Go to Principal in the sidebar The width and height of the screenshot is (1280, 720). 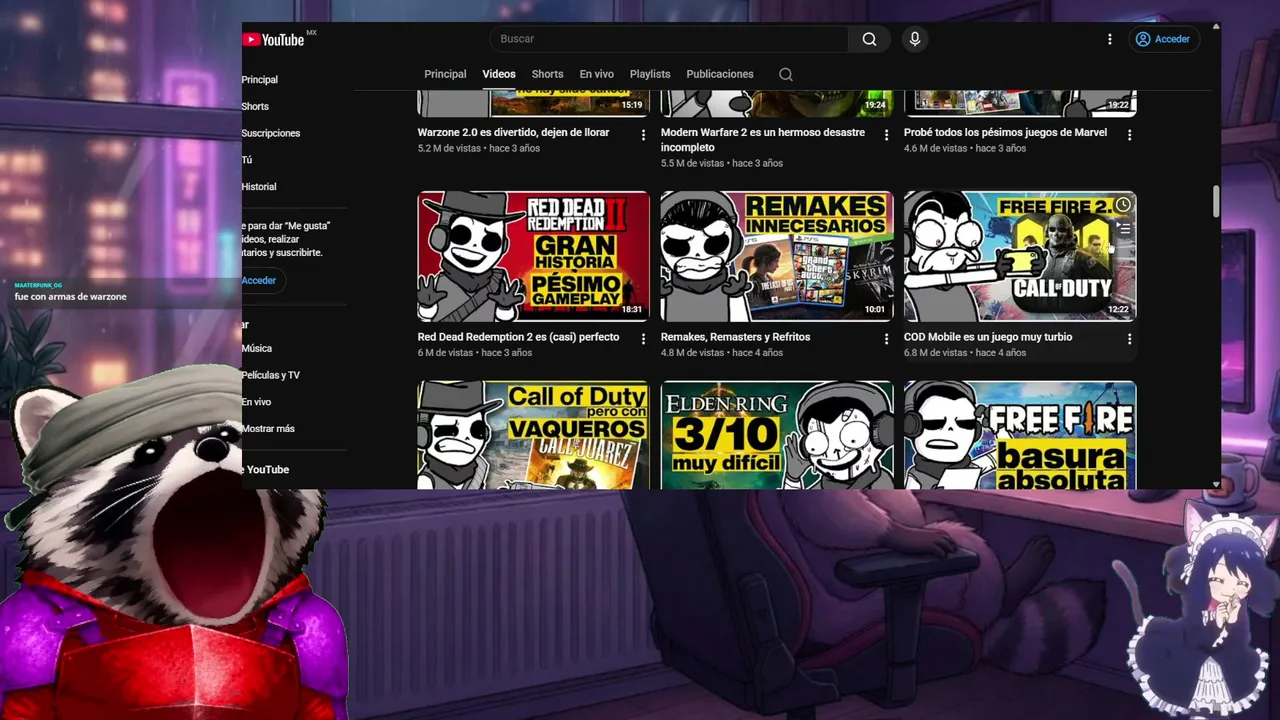coord(260,80)
